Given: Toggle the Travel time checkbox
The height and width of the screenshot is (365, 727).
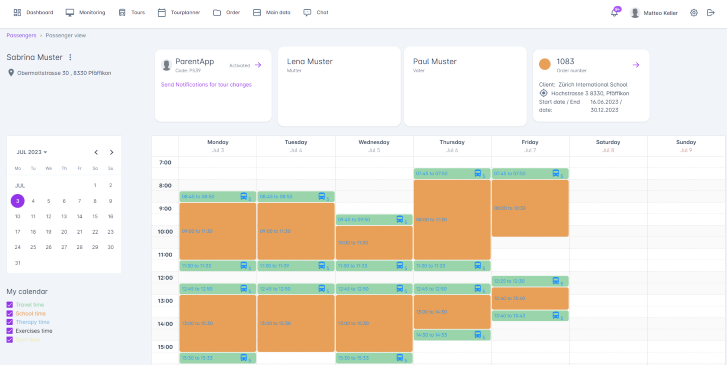Looking at the screenshot, I should point(10,305).
